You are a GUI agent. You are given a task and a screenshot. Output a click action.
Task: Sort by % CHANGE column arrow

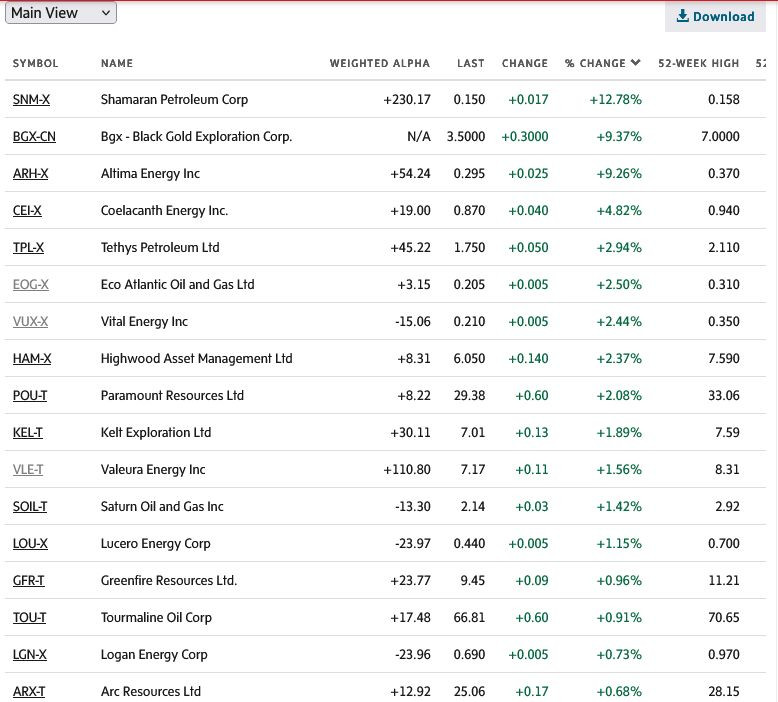(x=636, y=63)
